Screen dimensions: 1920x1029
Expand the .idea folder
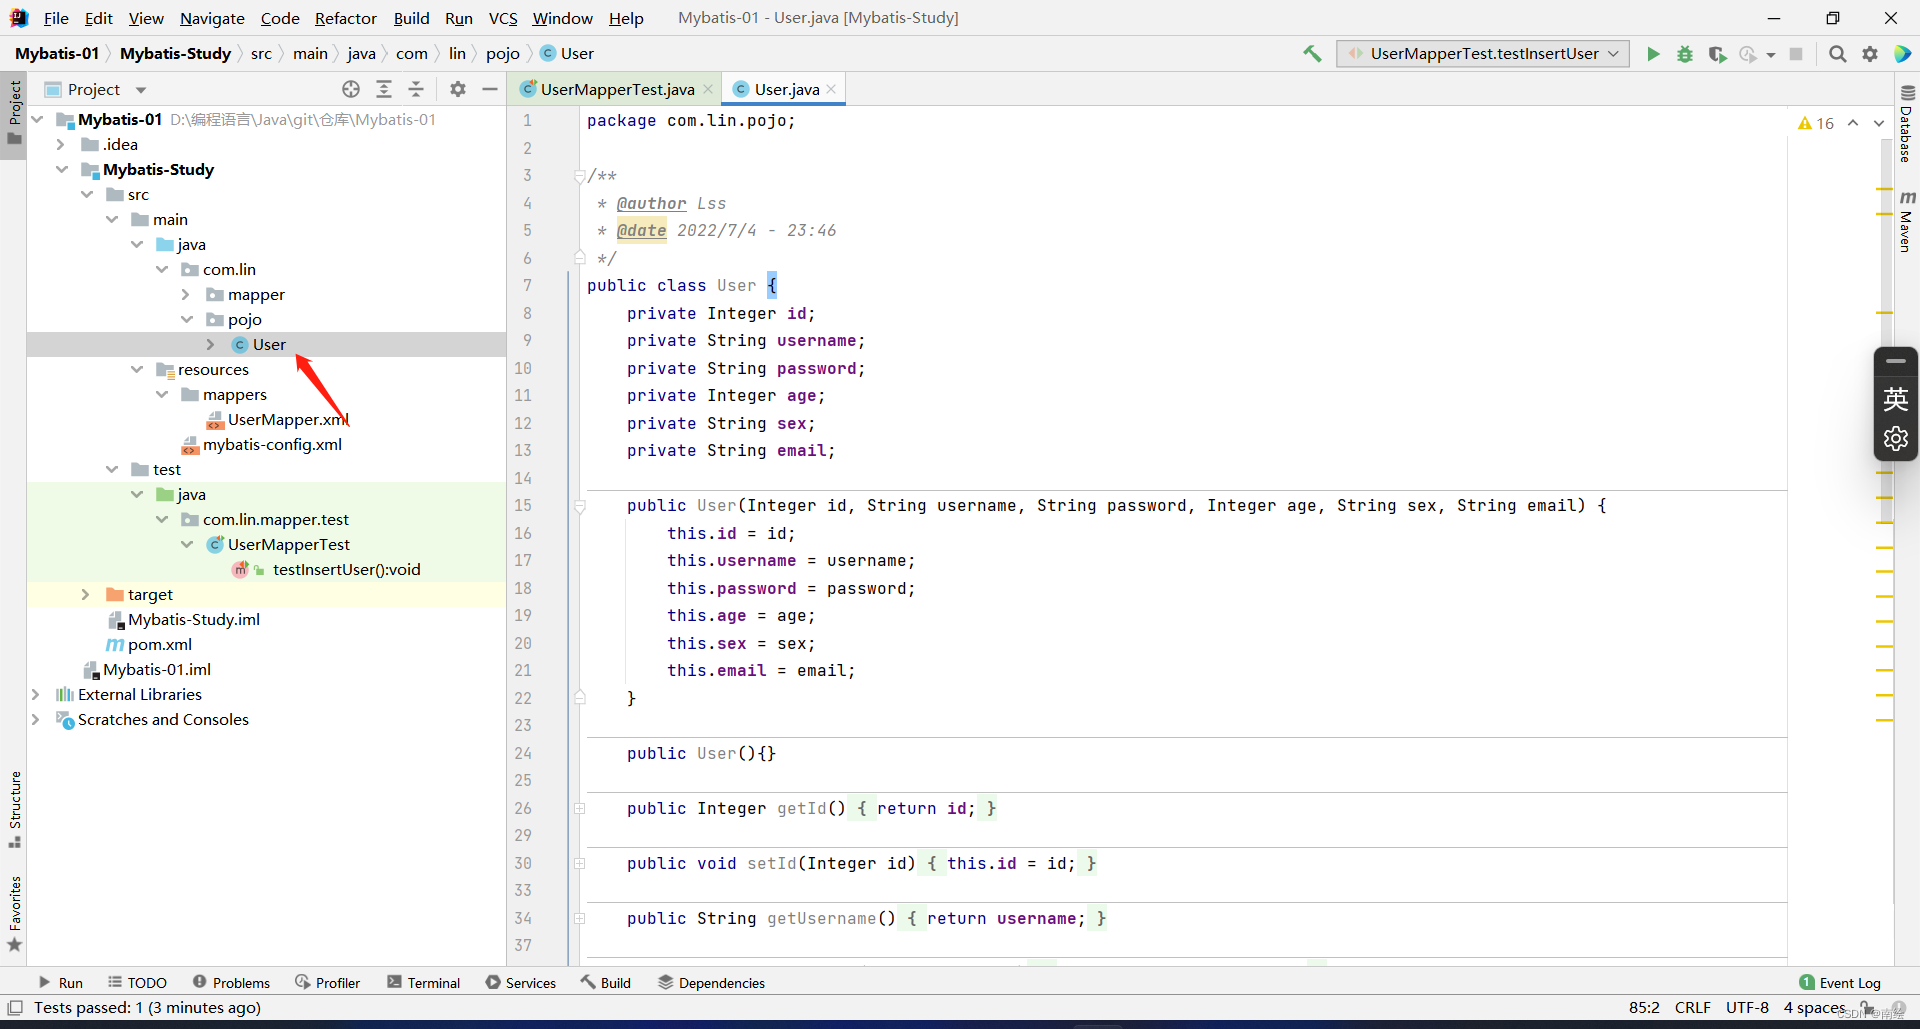pos(62,144)
